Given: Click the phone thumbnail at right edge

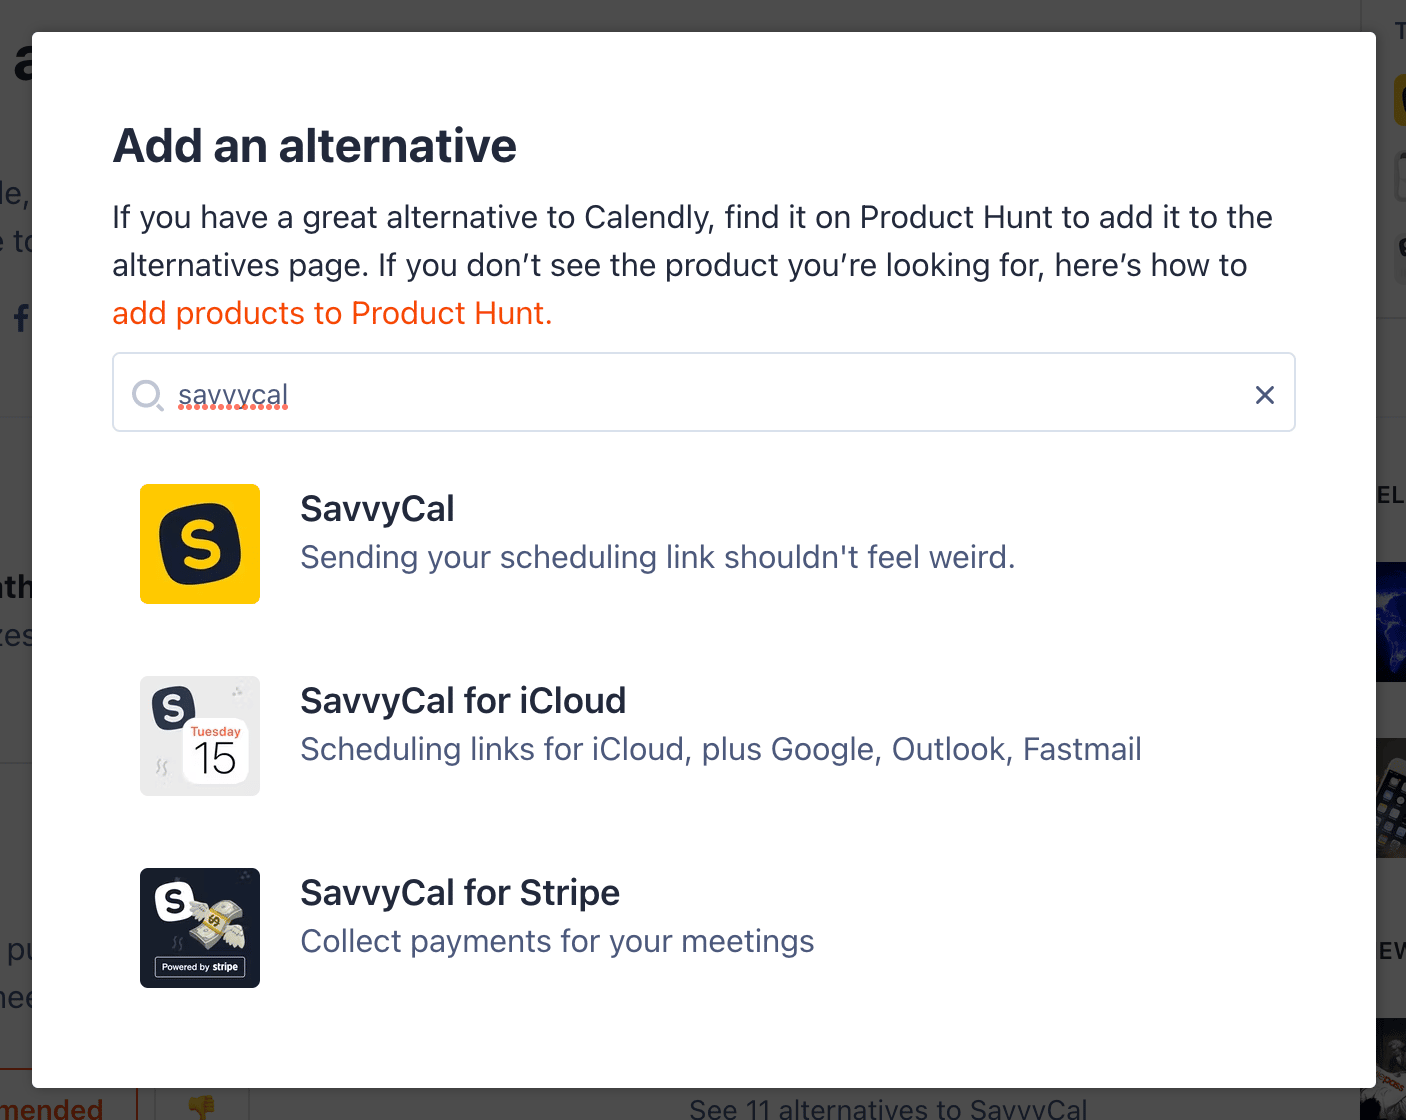Looking at the screenshot, I should coord(1391,798).
